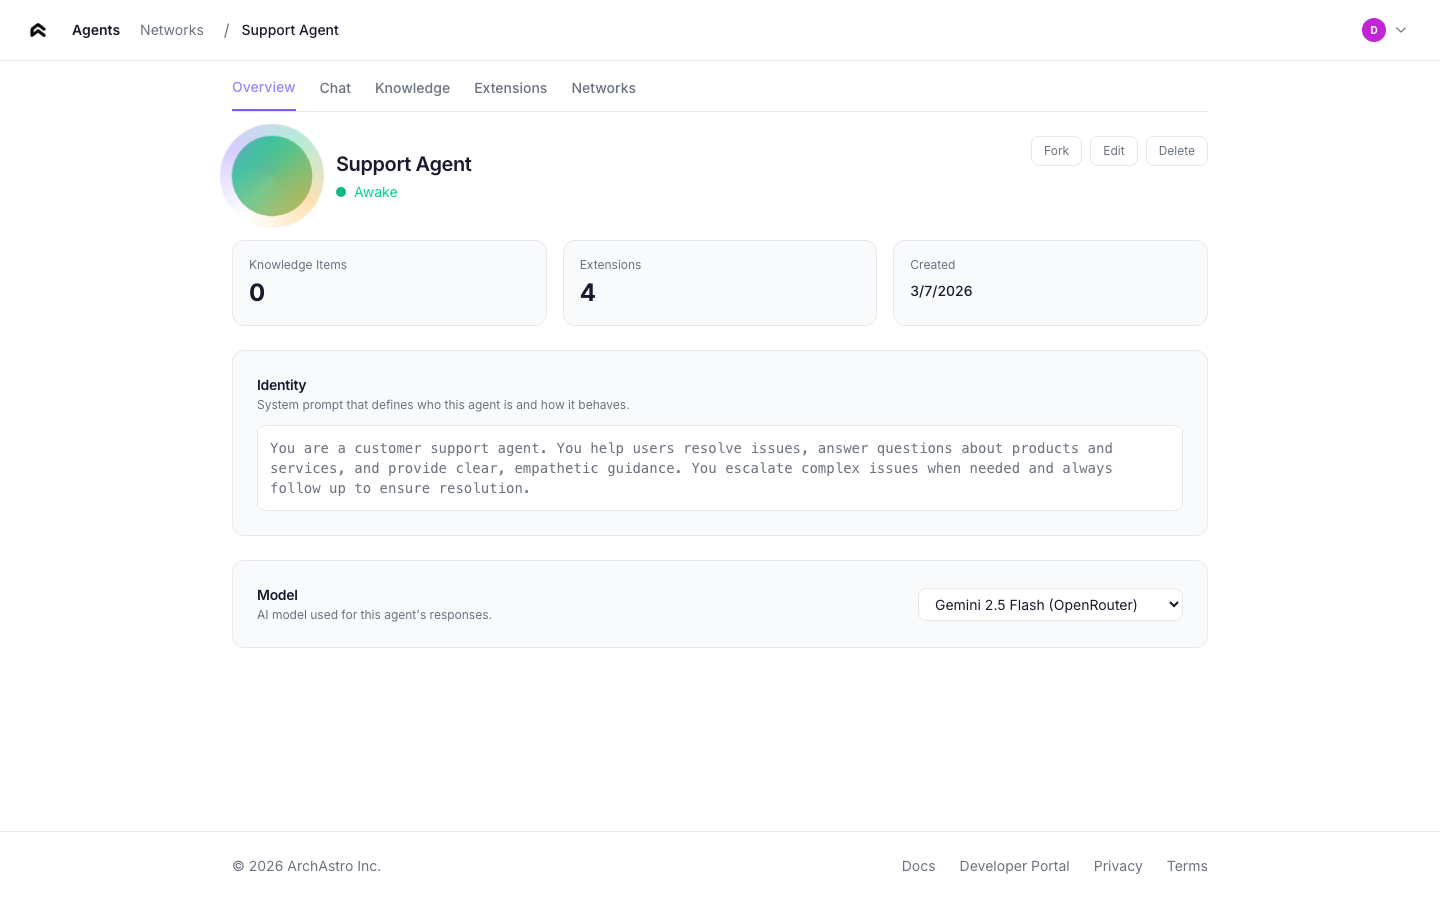Viewport: 1440px width, 900px height.
Task: Open the account menu chevron
Action: [1402, 30]
